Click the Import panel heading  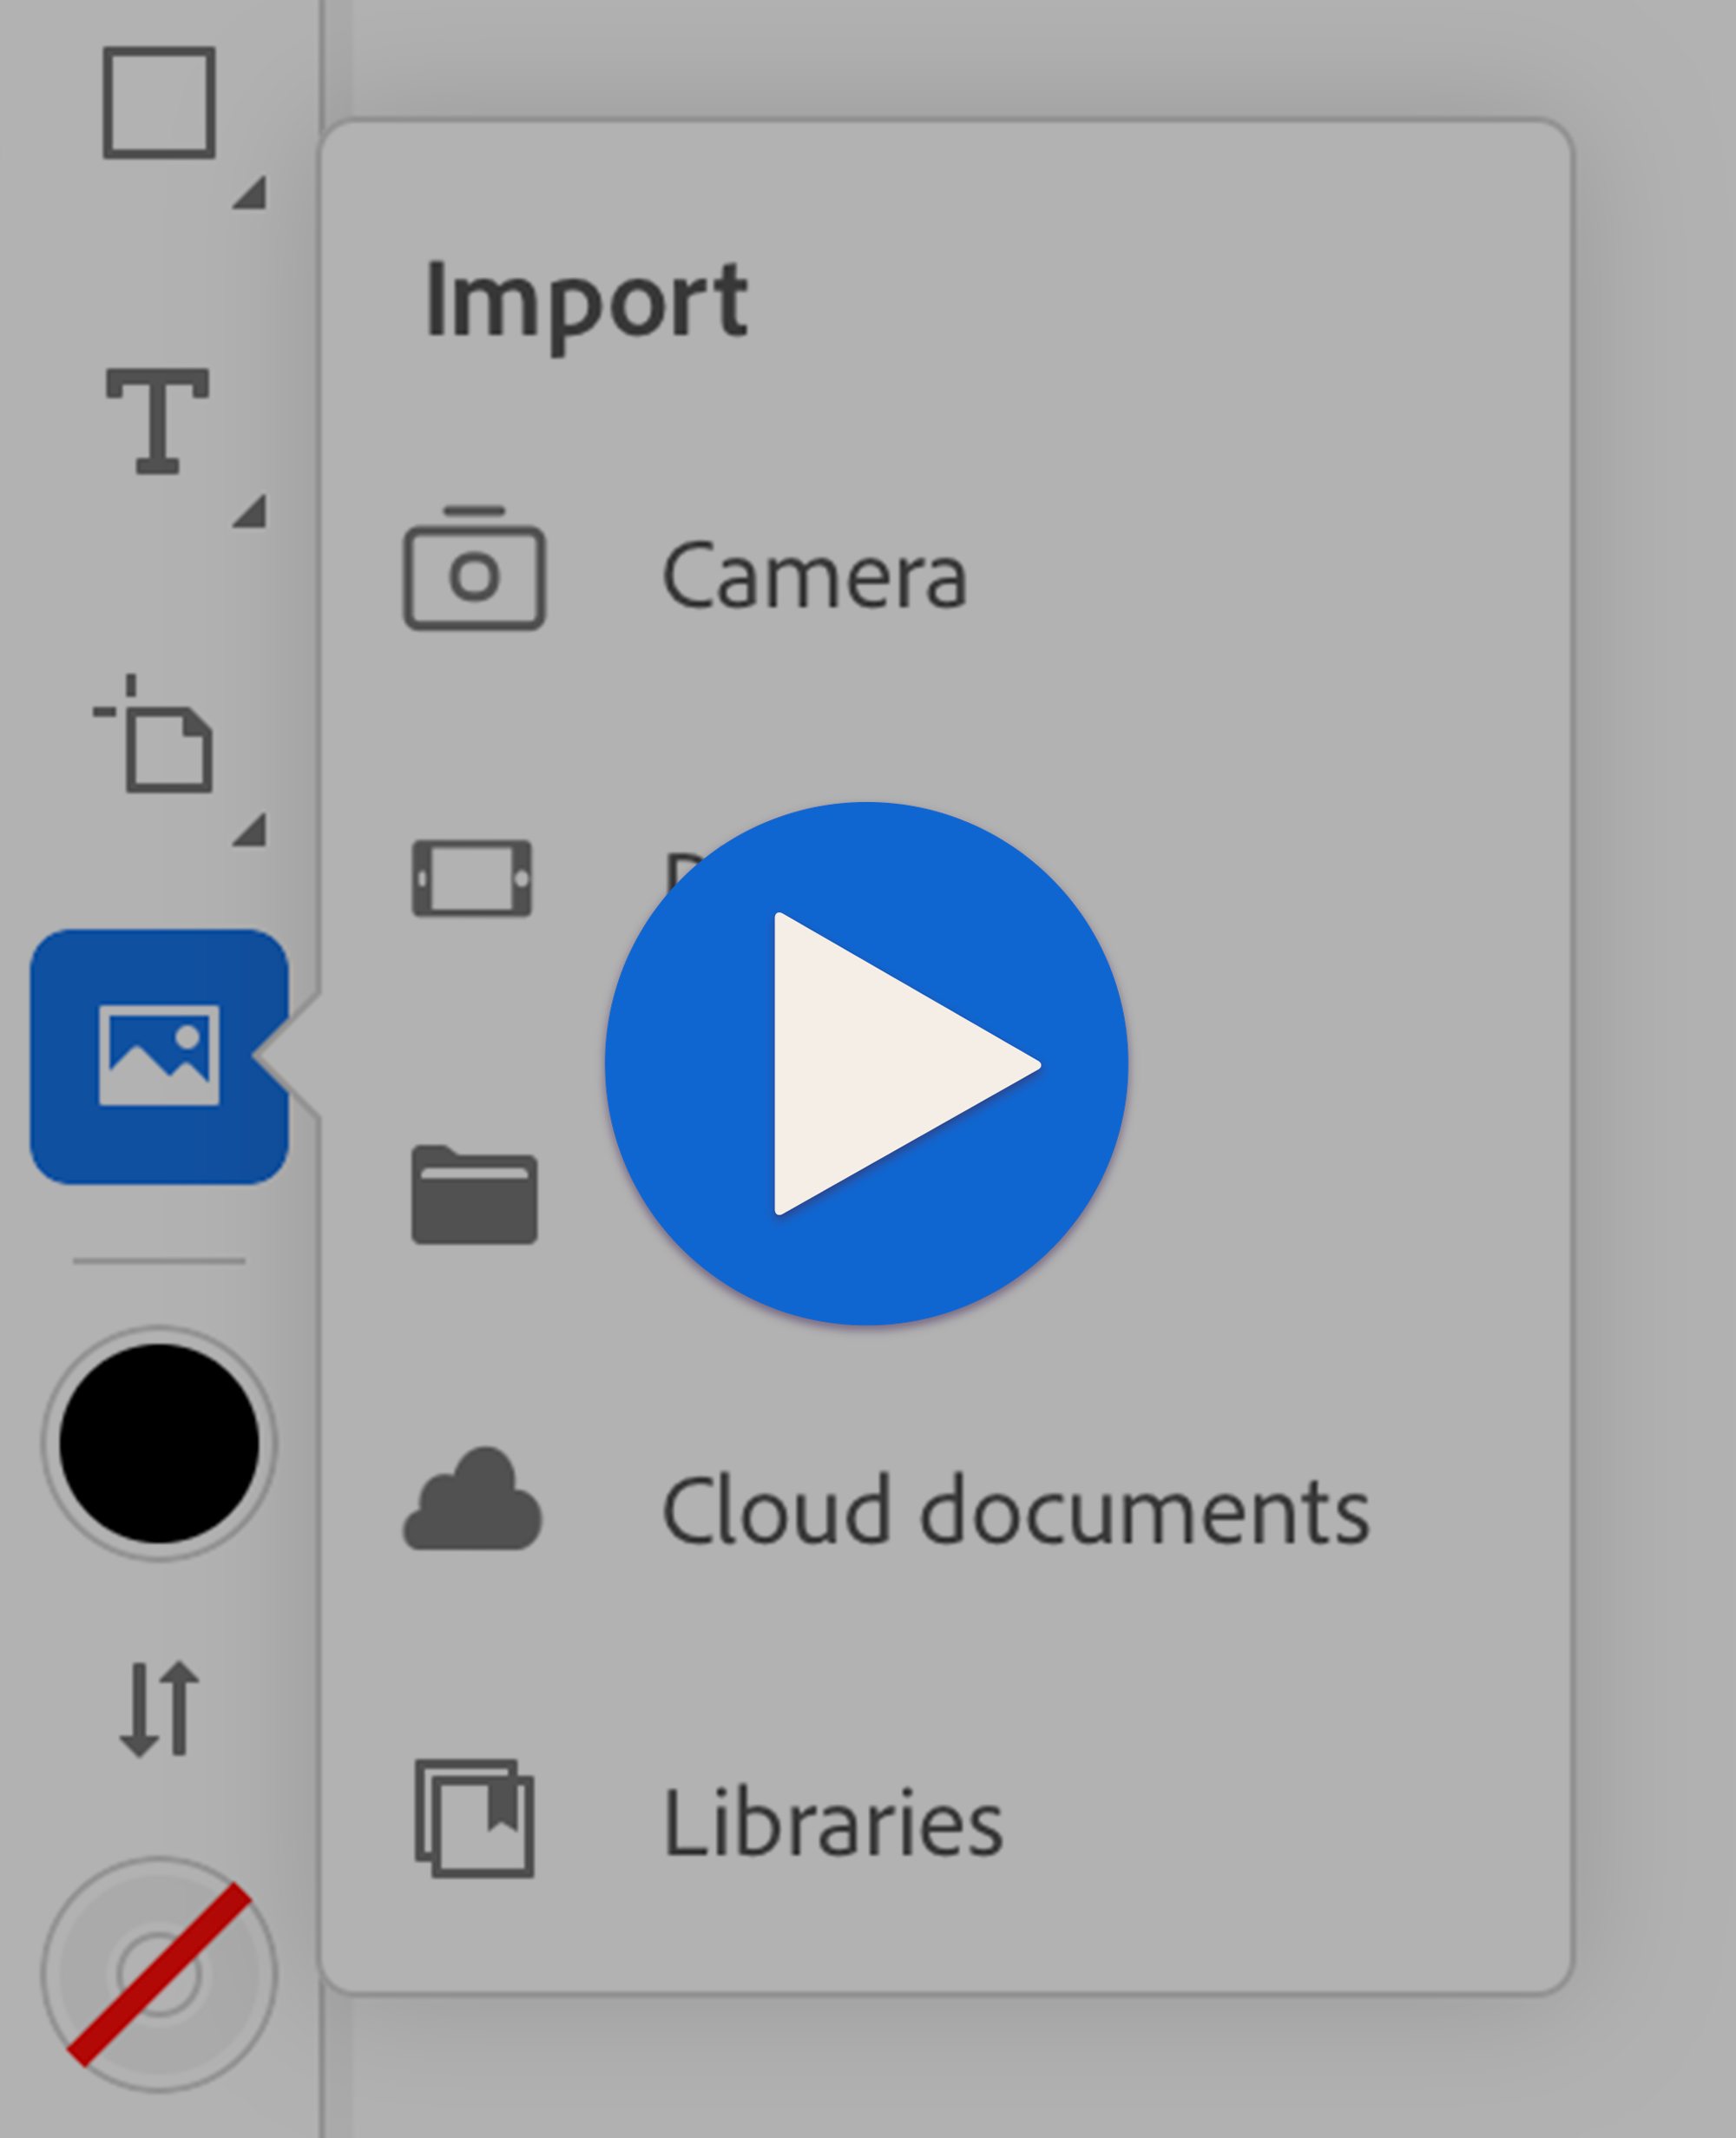586,300
